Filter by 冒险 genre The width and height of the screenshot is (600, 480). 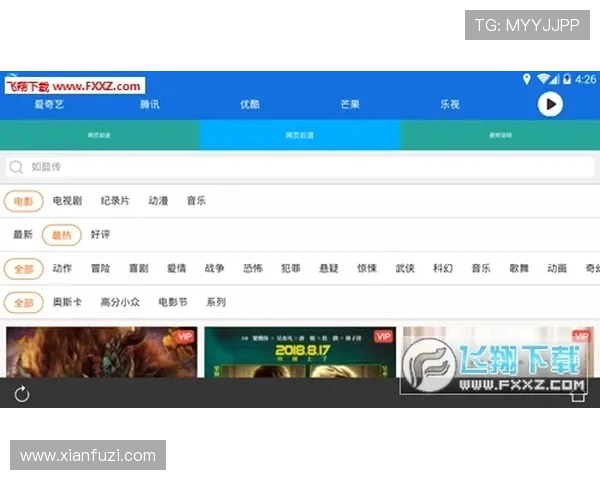click(101, 268)
